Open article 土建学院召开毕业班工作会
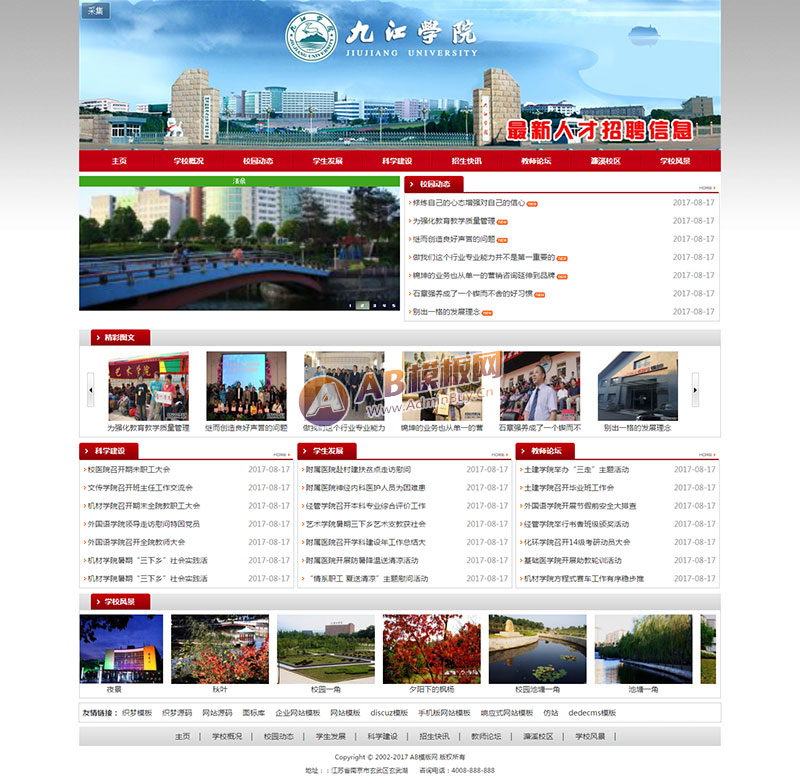The width and height of the screenshot is (800, 777). [x=569, y=488]
